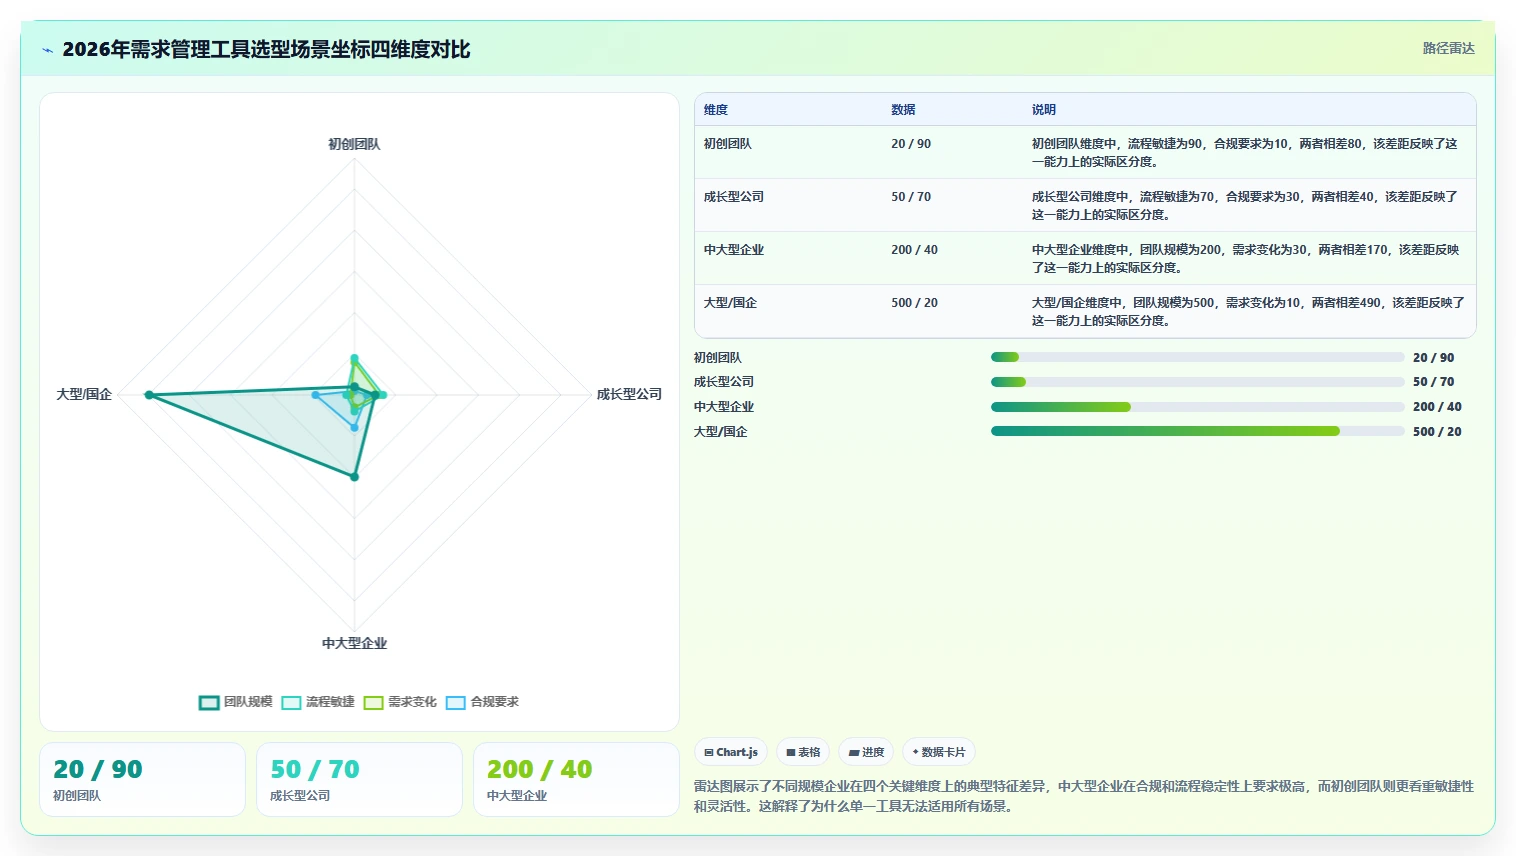Click table cell value 200 / 40
This screenshot has height=856, width=1516.
[914, 250]
